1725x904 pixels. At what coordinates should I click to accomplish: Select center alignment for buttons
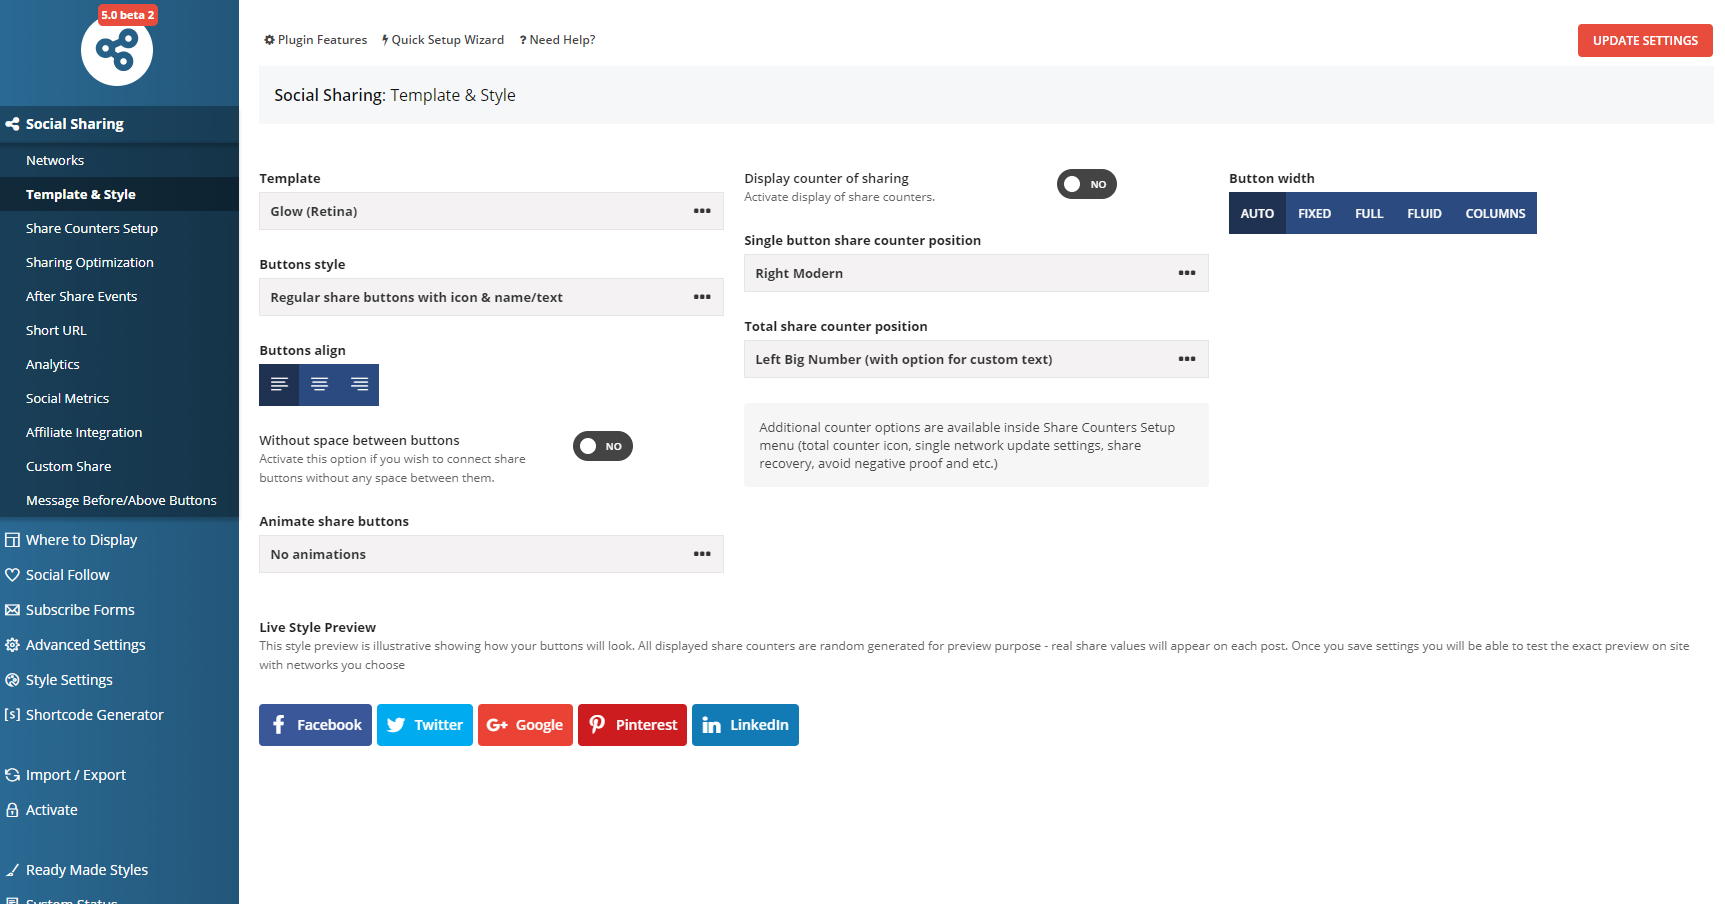[x=319, y=385]
